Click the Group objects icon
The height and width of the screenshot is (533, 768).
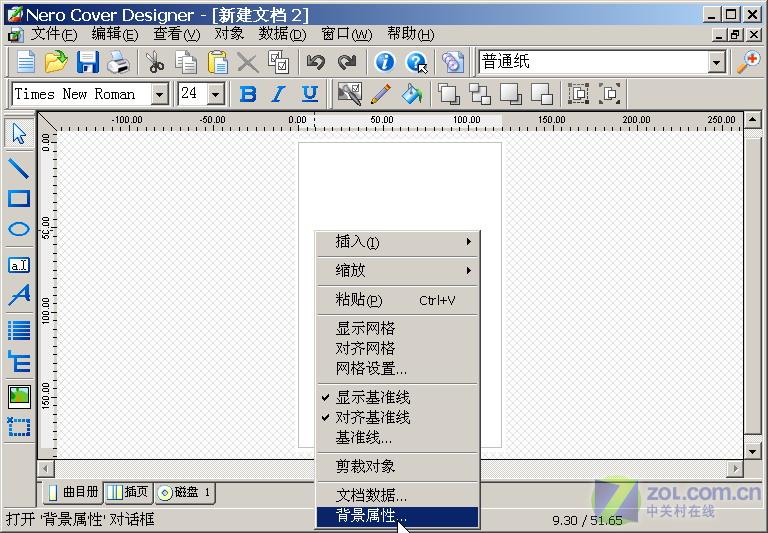pyautogui.click(x=578, y=94)
